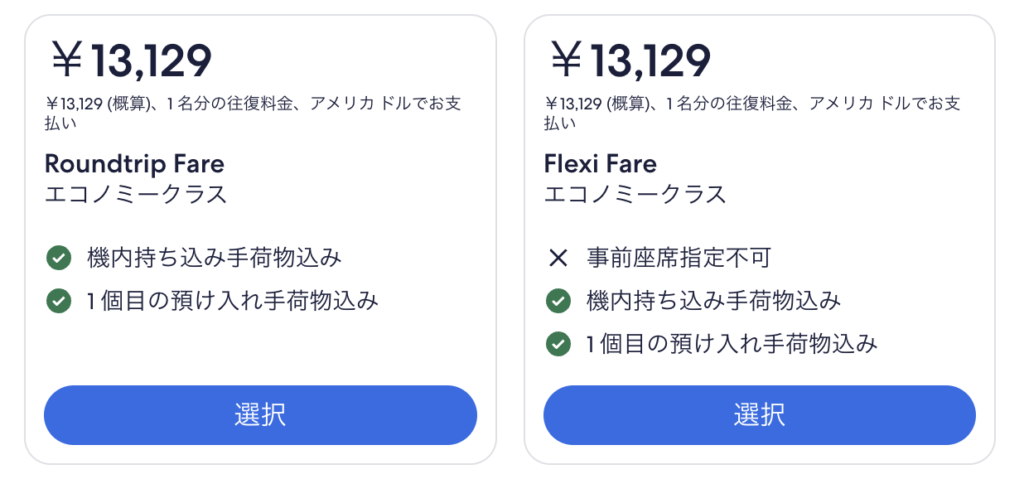Click the X icon beside 事前座席指定不可
1024x479 pixels.
pos(558,258)
